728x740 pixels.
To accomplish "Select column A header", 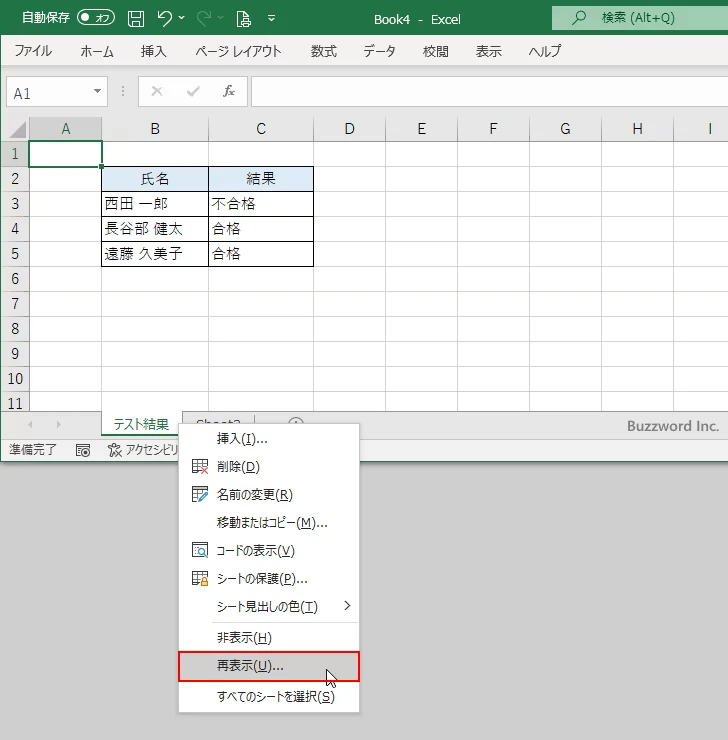I will pos(66,129).
